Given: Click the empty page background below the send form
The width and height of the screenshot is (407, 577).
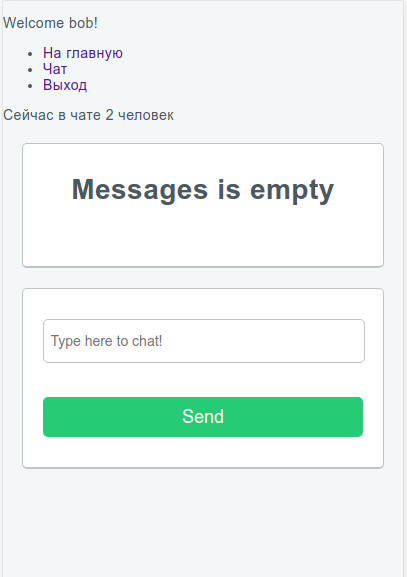Looking at the screenshot, I should 203,523.
